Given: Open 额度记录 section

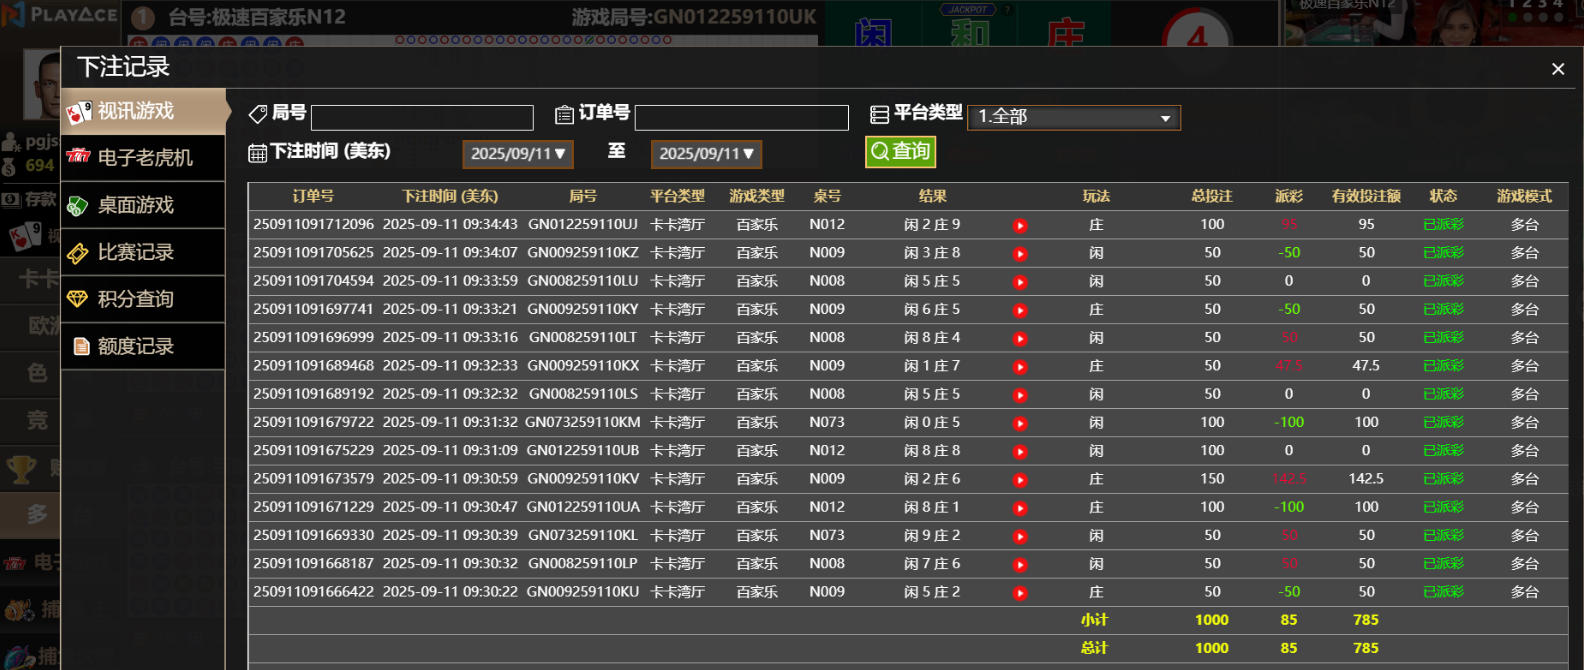Looking at the screenshot, I should (143, 346).
